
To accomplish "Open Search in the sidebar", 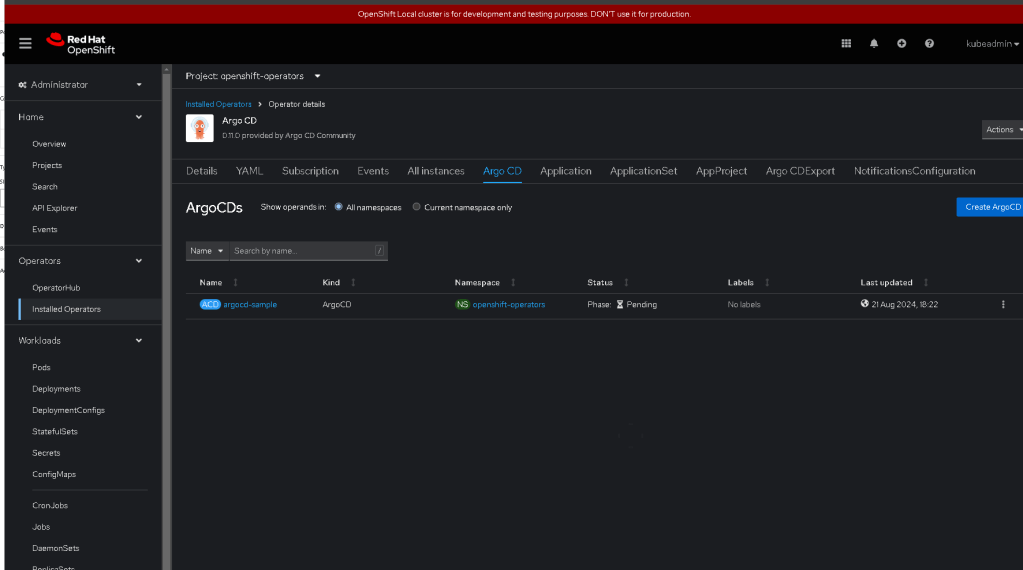I will click(x=44, y=187).
